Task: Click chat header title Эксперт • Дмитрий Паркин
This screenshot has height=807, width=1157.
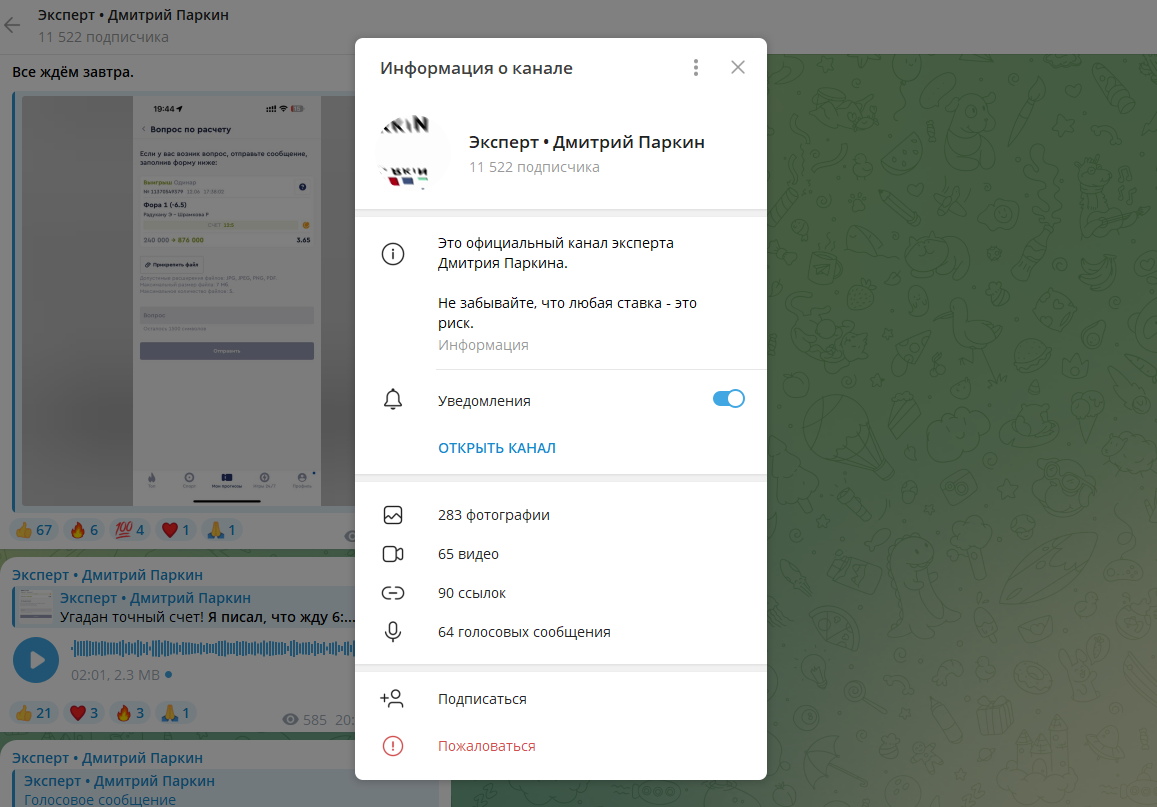Action: pos(133,15)
